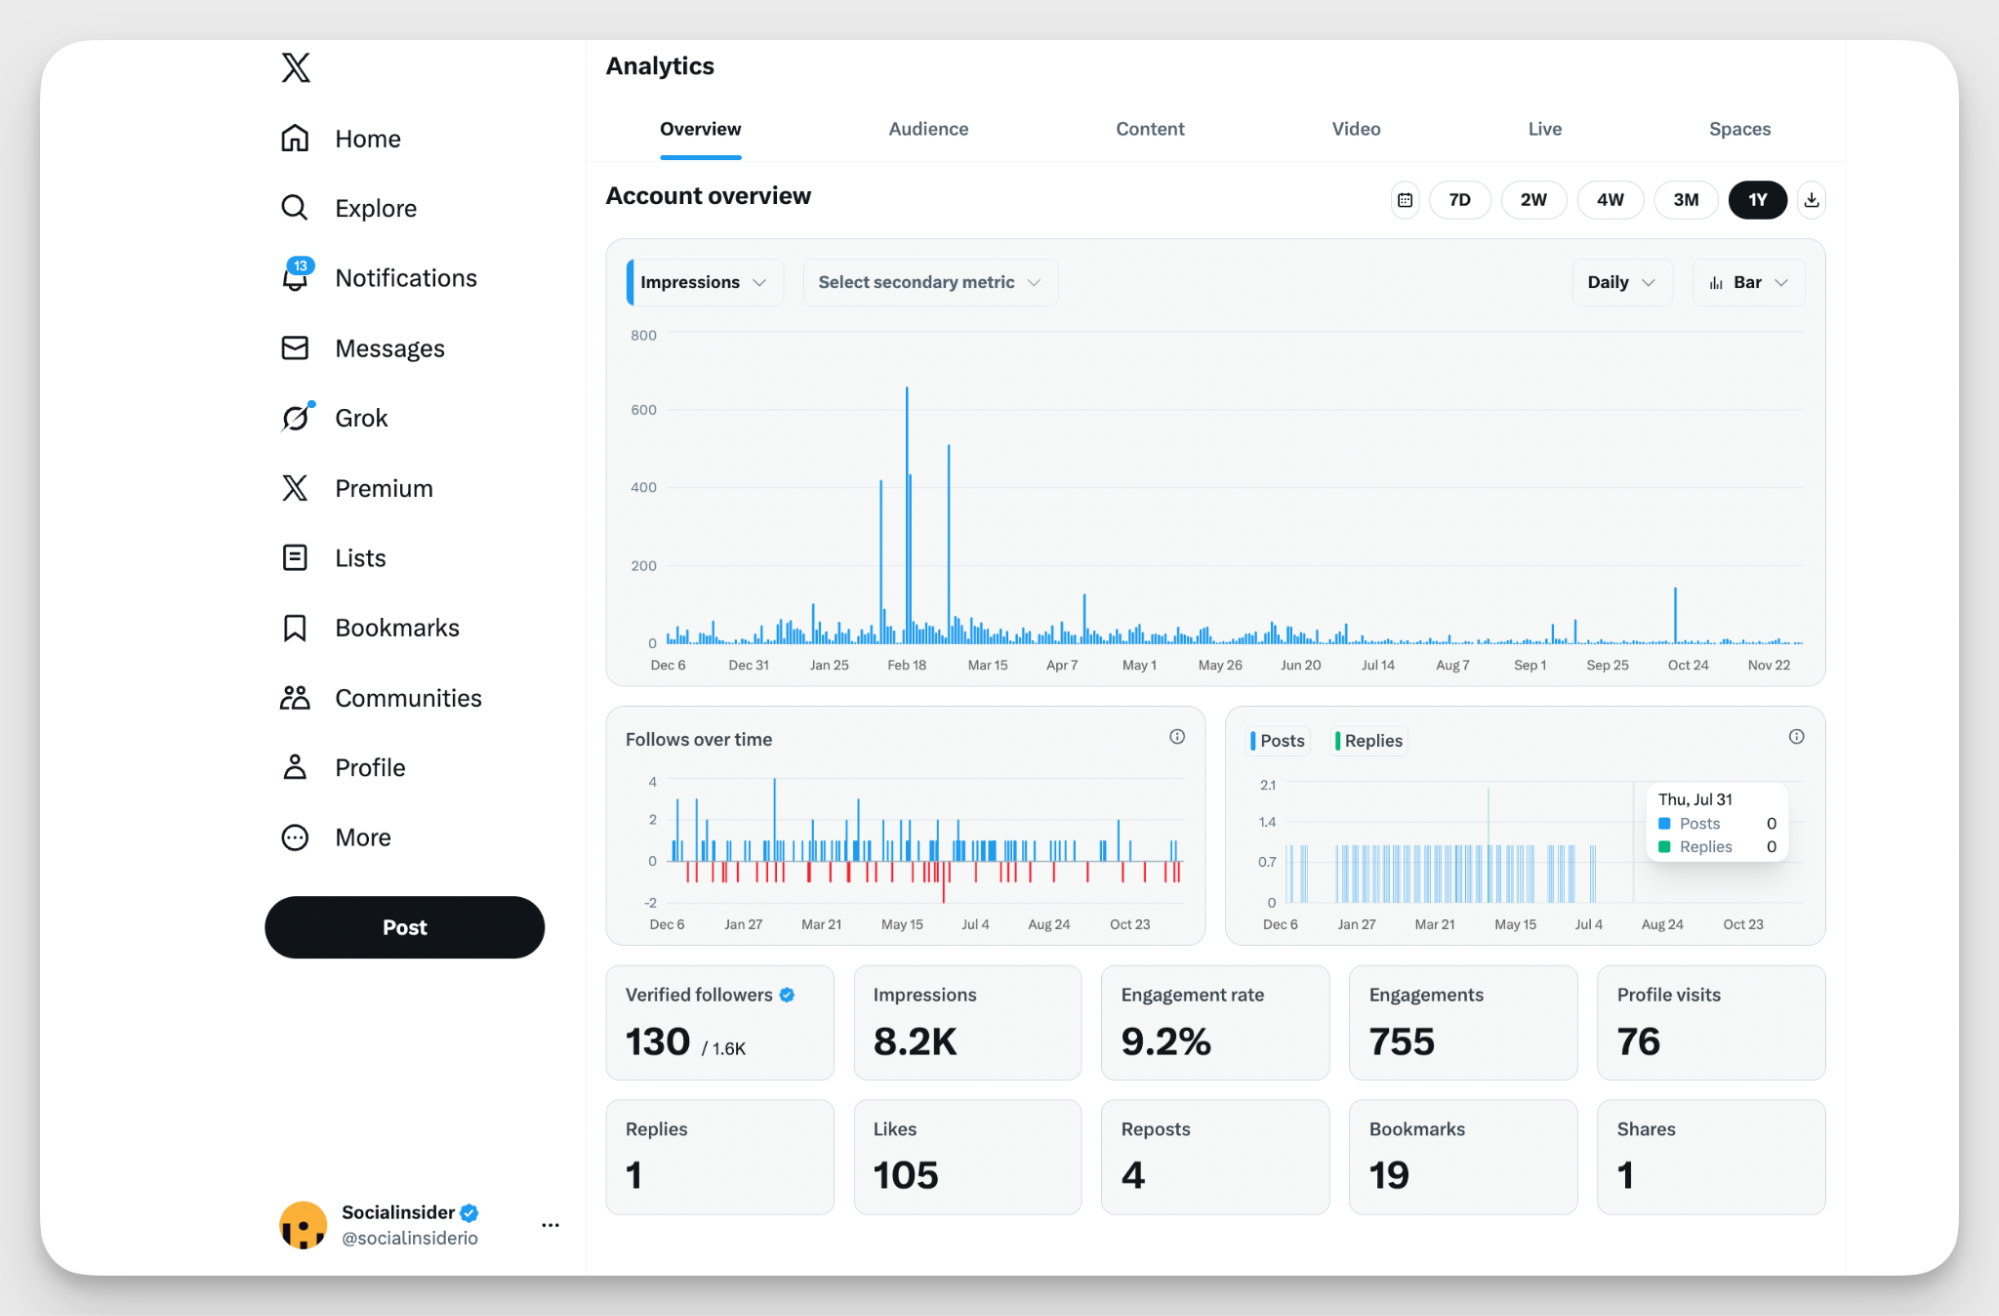Open the Daily granularity dropdown
Image resolution: width=1999 pixels, height=1316 pixels.
pos(1620,282)
